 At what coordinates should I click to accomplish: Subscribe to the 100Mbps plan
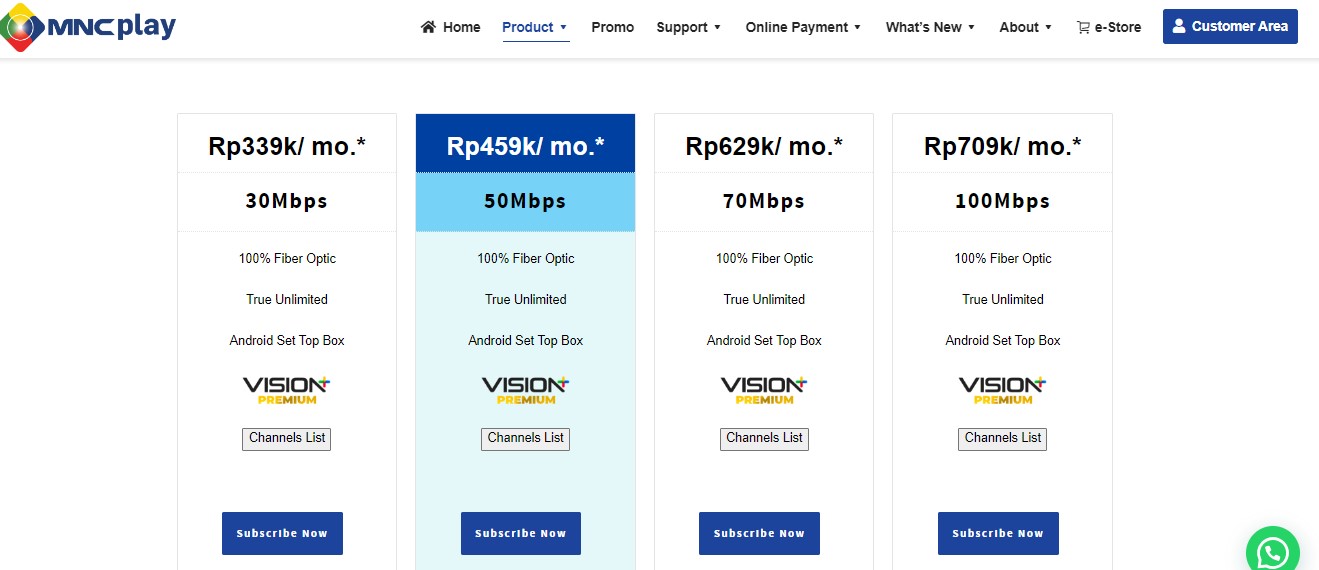click(x=998, y=533)
